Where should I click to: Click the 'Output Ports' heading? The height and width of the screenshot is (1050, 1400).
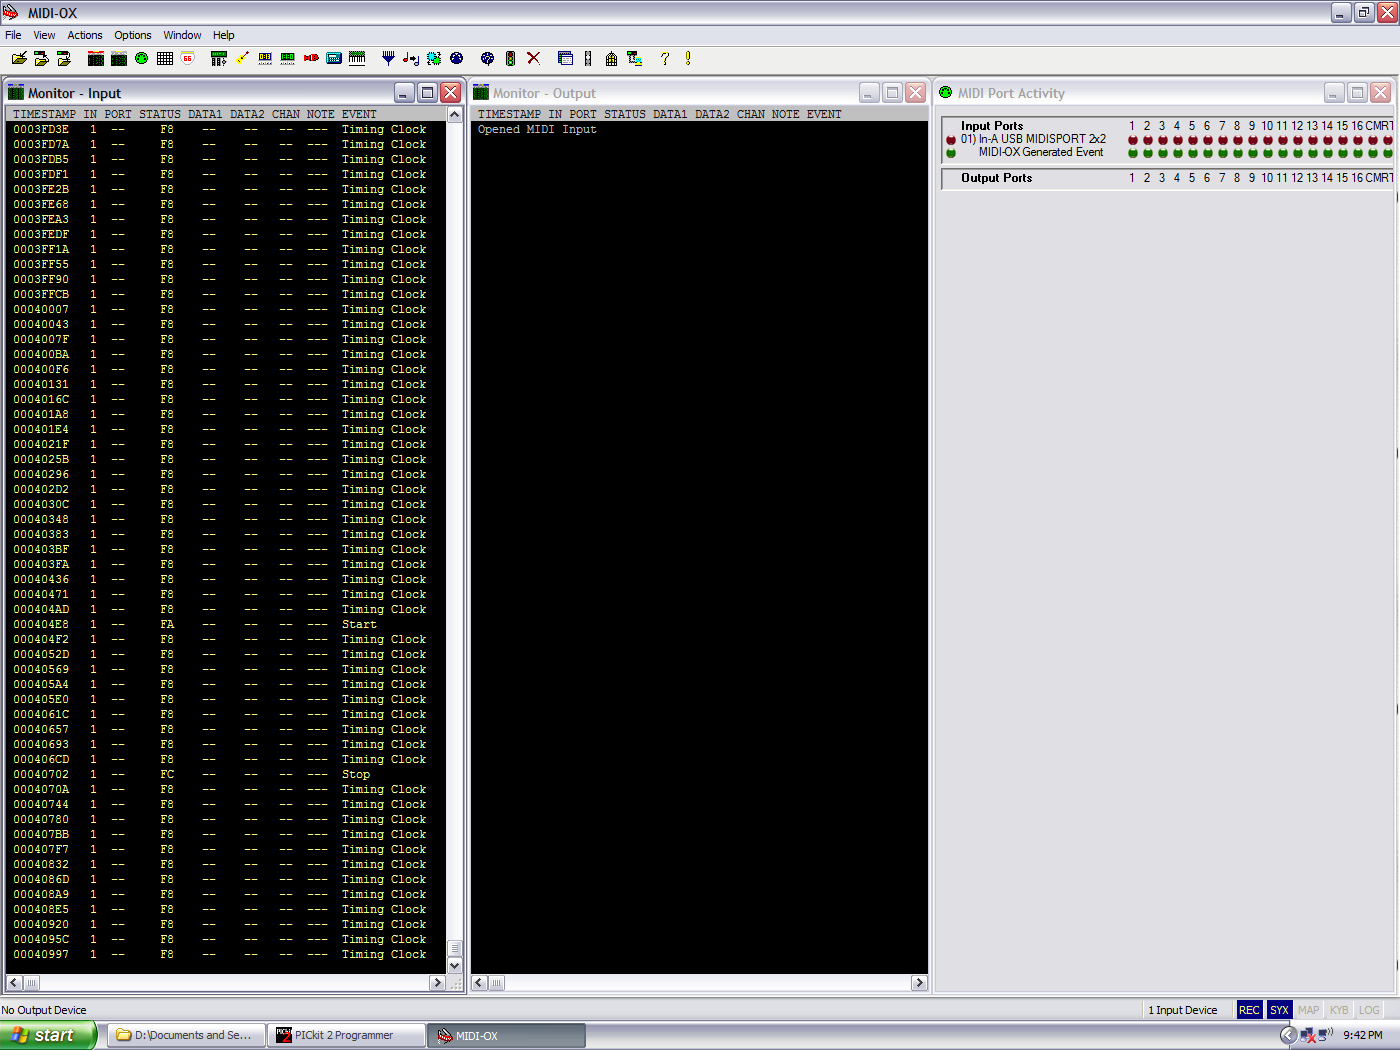(x=997, y=178)
